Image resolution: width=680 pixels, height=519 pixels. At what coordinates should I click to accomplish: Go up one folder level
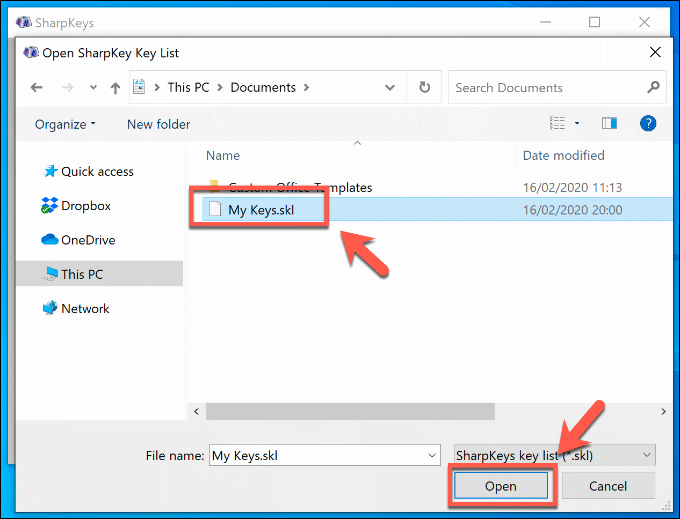(115, 88)
